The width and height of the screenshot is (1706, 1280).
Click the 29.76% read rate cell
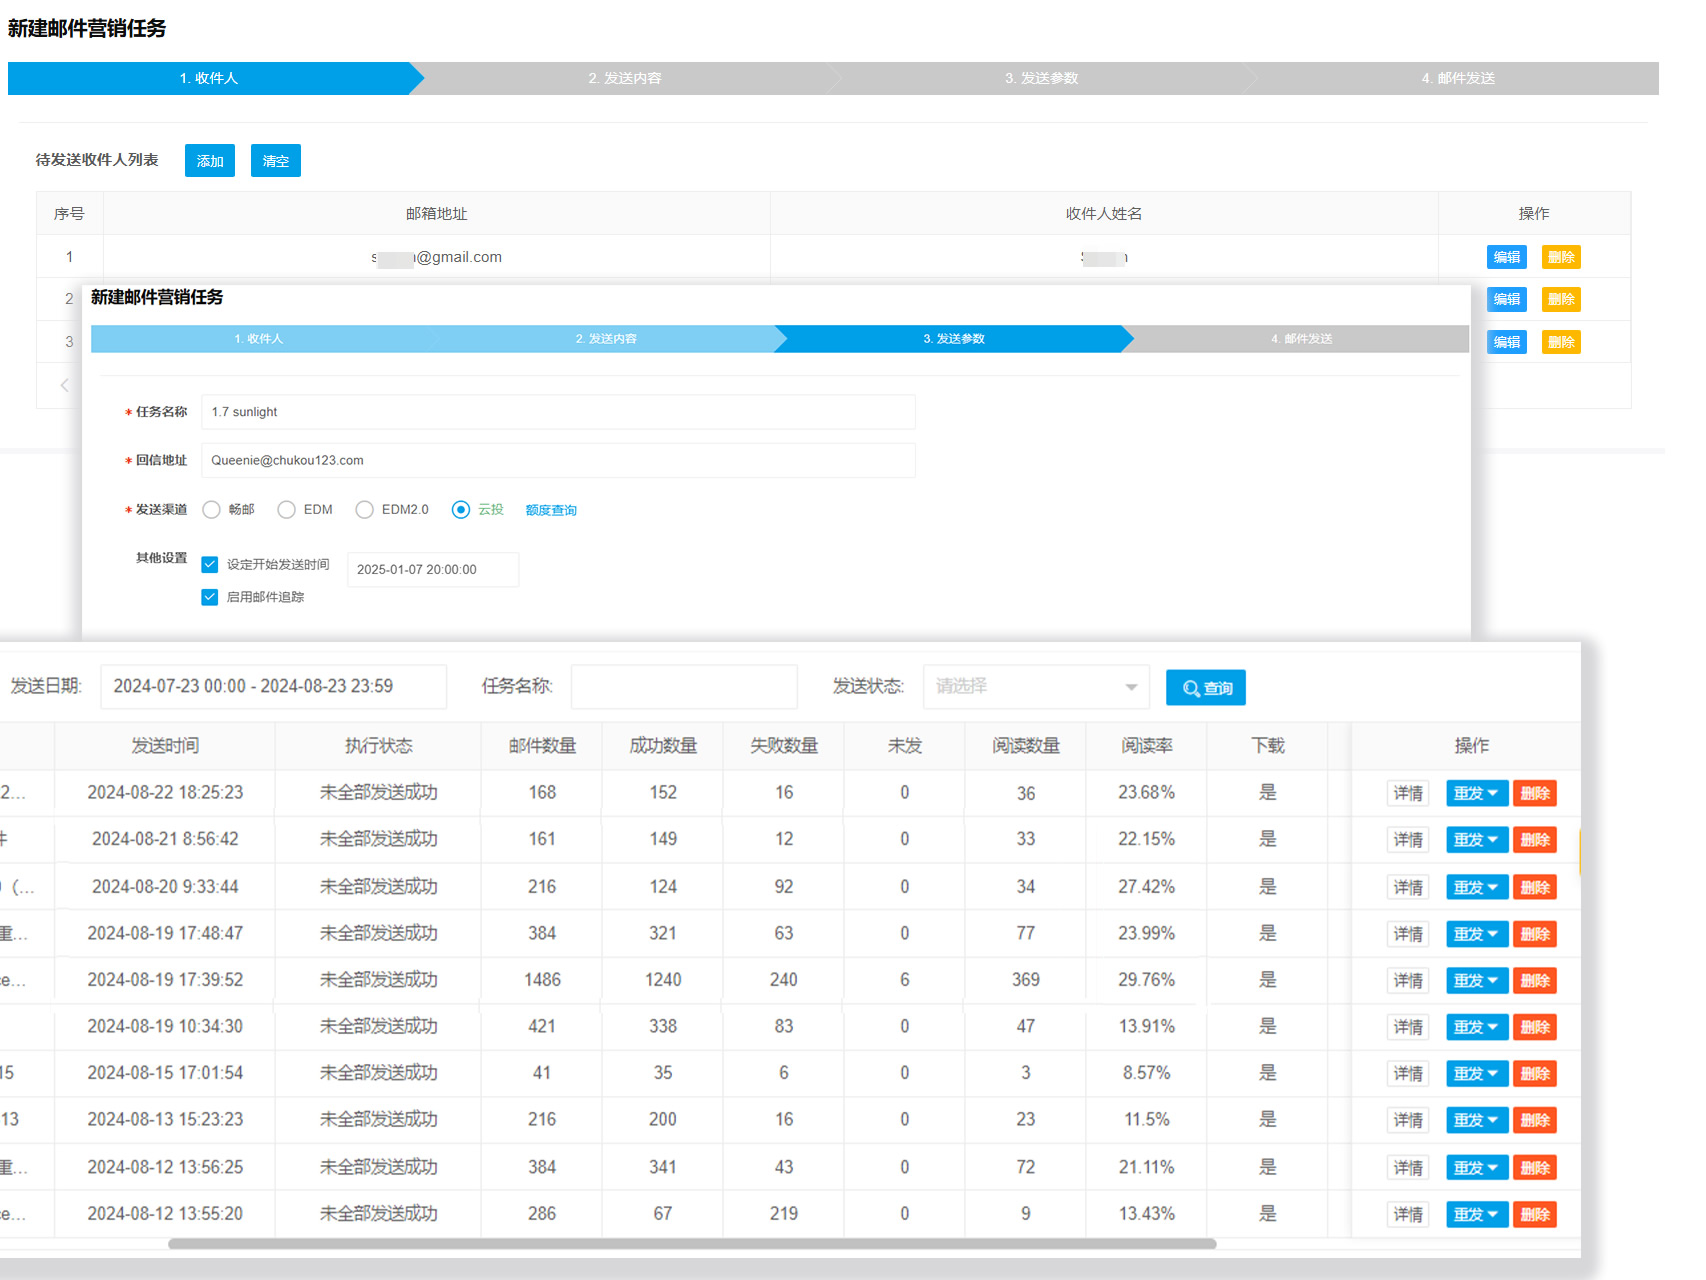coord(1146,980)
